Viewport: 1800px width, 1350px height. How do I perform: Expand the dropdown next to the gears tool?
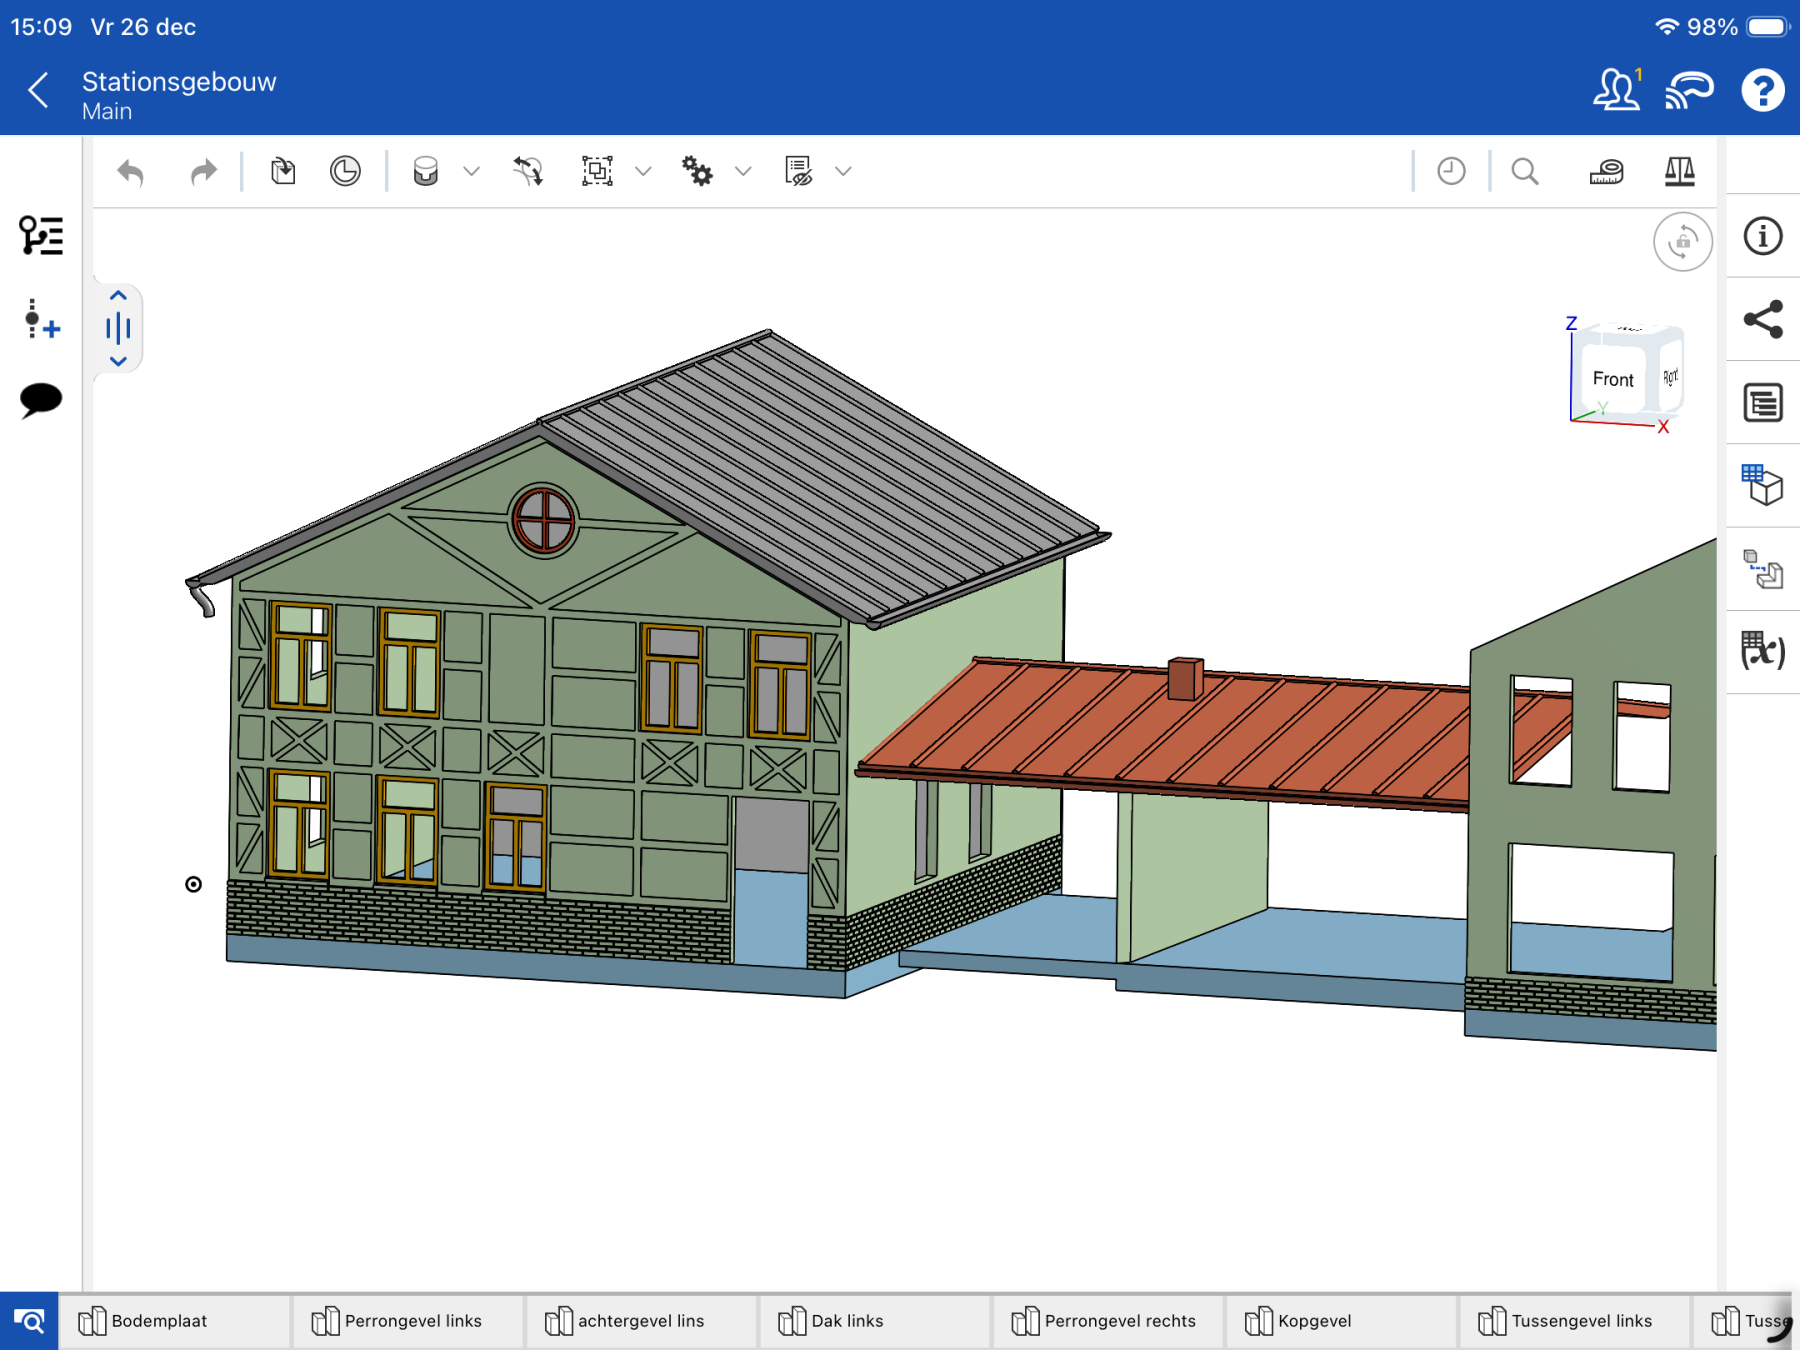743,172
